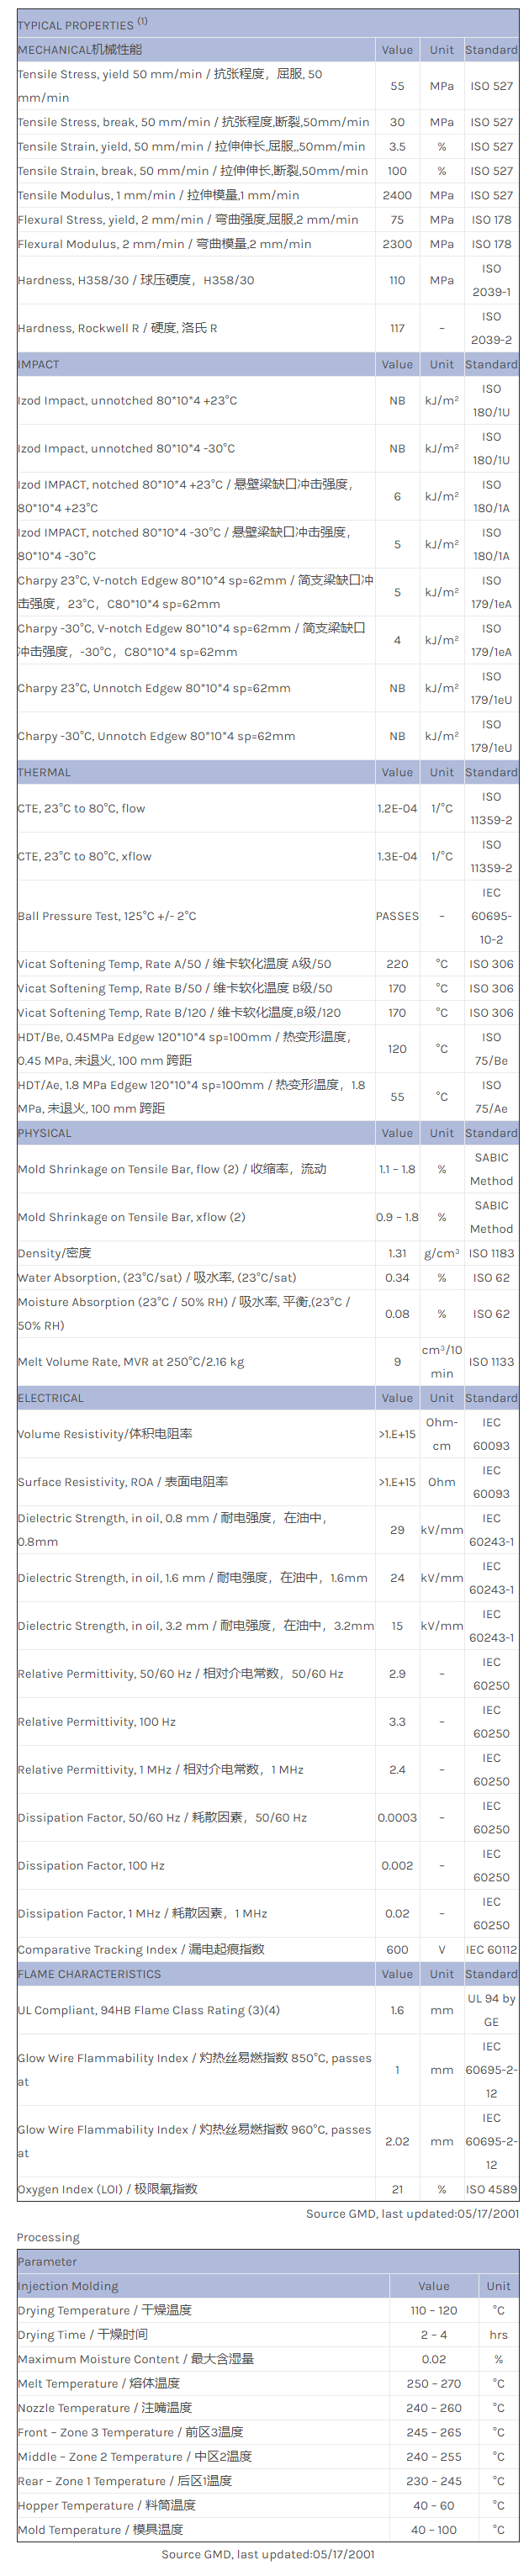This screenshot has width=529, height=2576.
Task: Select the Density value 1.31
Action: (397, 1253)
